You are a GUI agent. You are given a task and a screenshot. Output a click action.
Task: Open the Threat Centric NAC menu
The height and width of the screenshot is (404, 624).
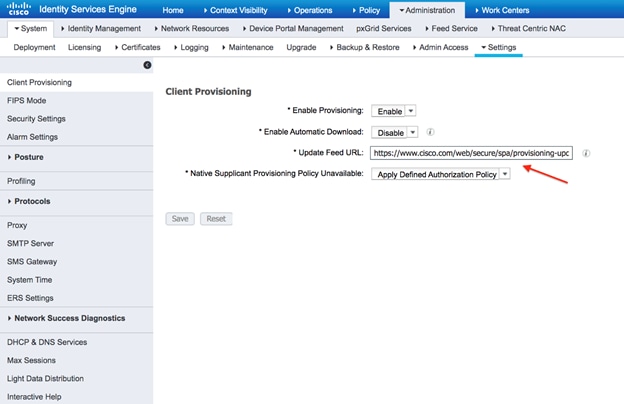(x=528, y=29)
